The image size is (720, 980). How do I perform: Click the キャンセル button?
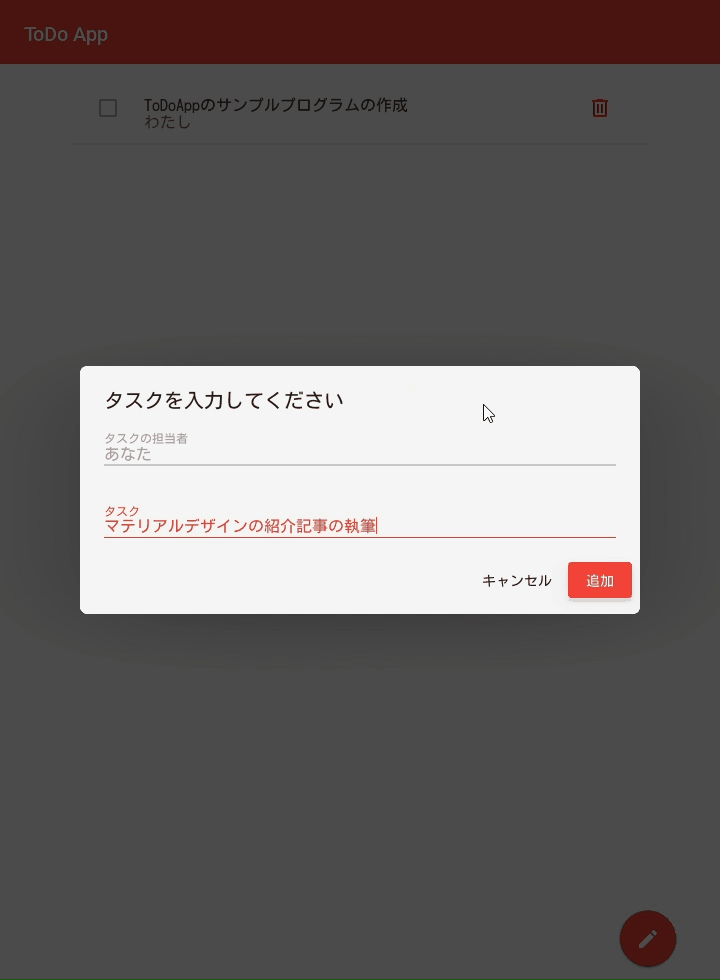(516, 581)
